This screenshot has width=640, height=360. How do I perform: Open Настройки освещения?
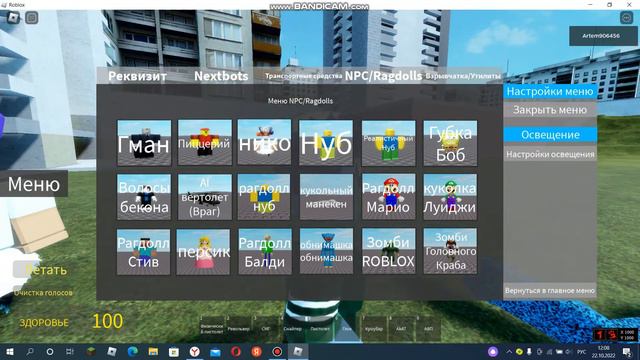point(550,154)
